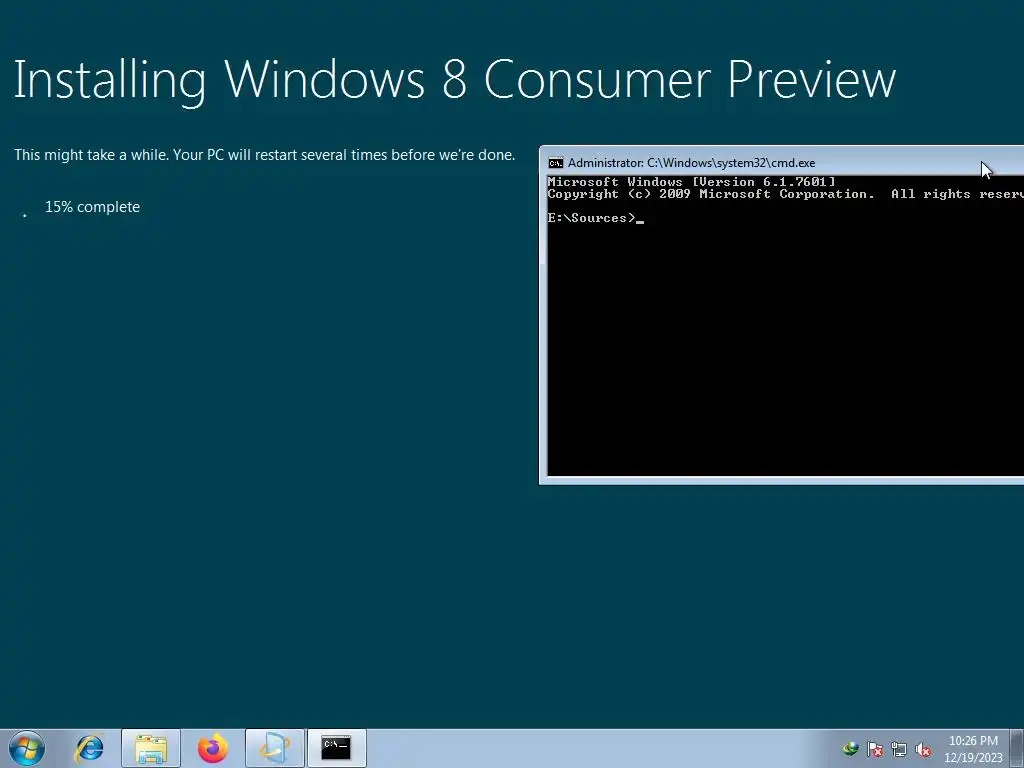Open the network status tray icon
Screen dimensions: 1024x768
coord(899,749)
